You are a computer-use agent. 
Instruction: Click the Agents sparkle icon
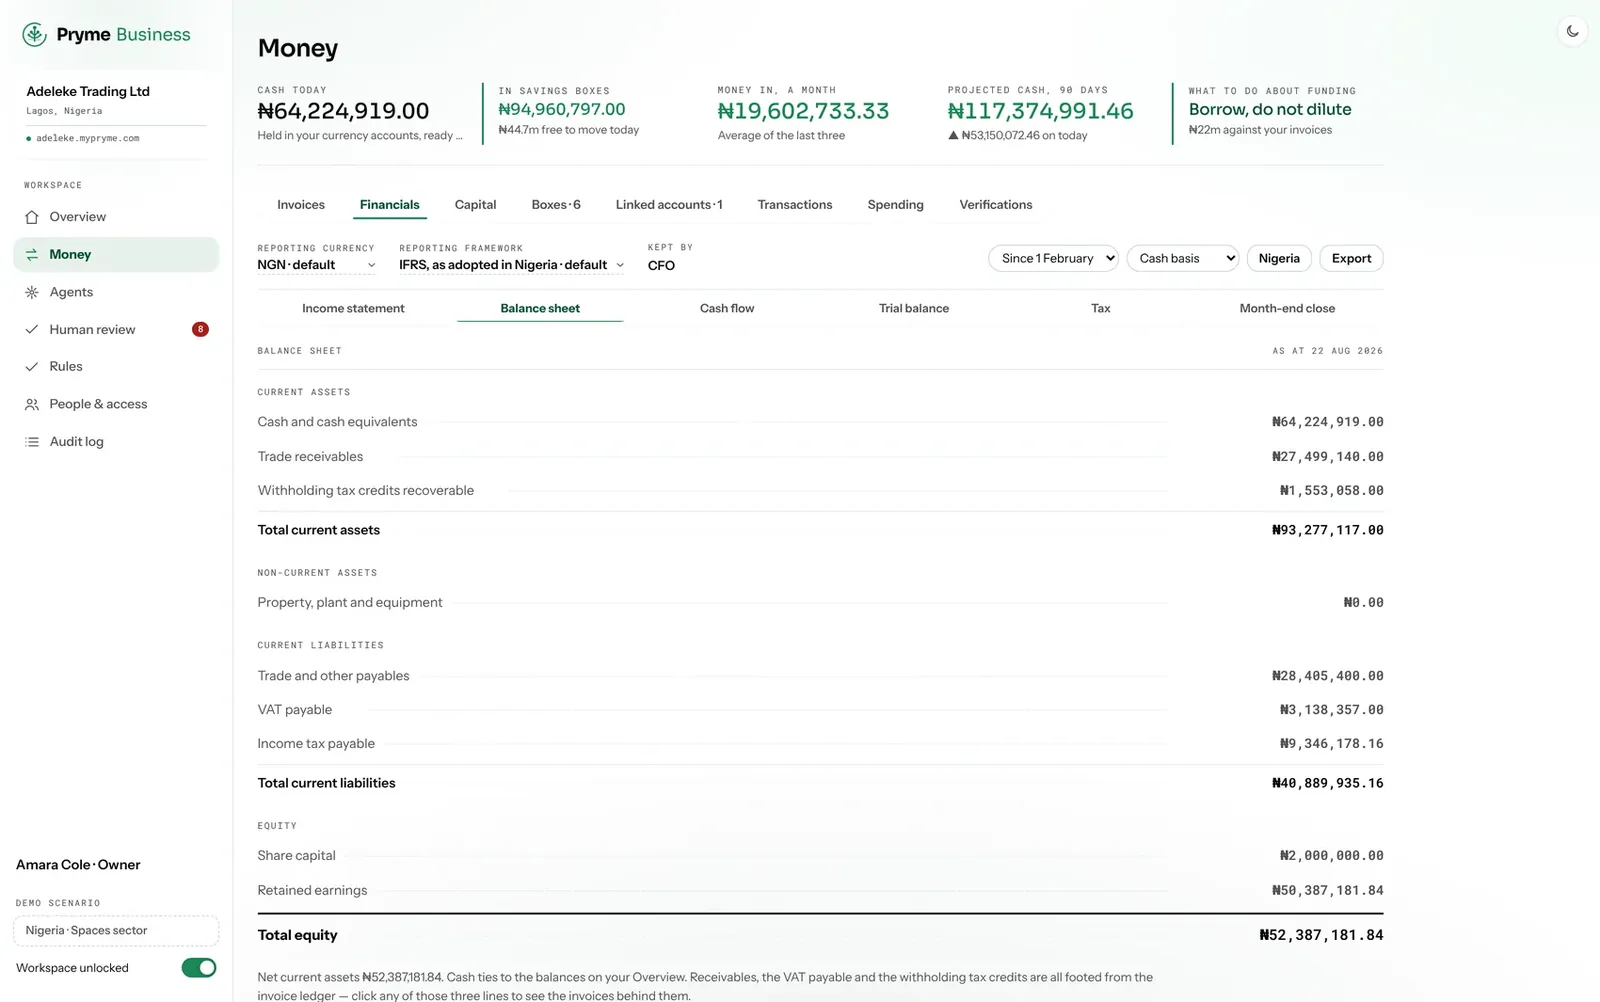[x=32, y=292]
